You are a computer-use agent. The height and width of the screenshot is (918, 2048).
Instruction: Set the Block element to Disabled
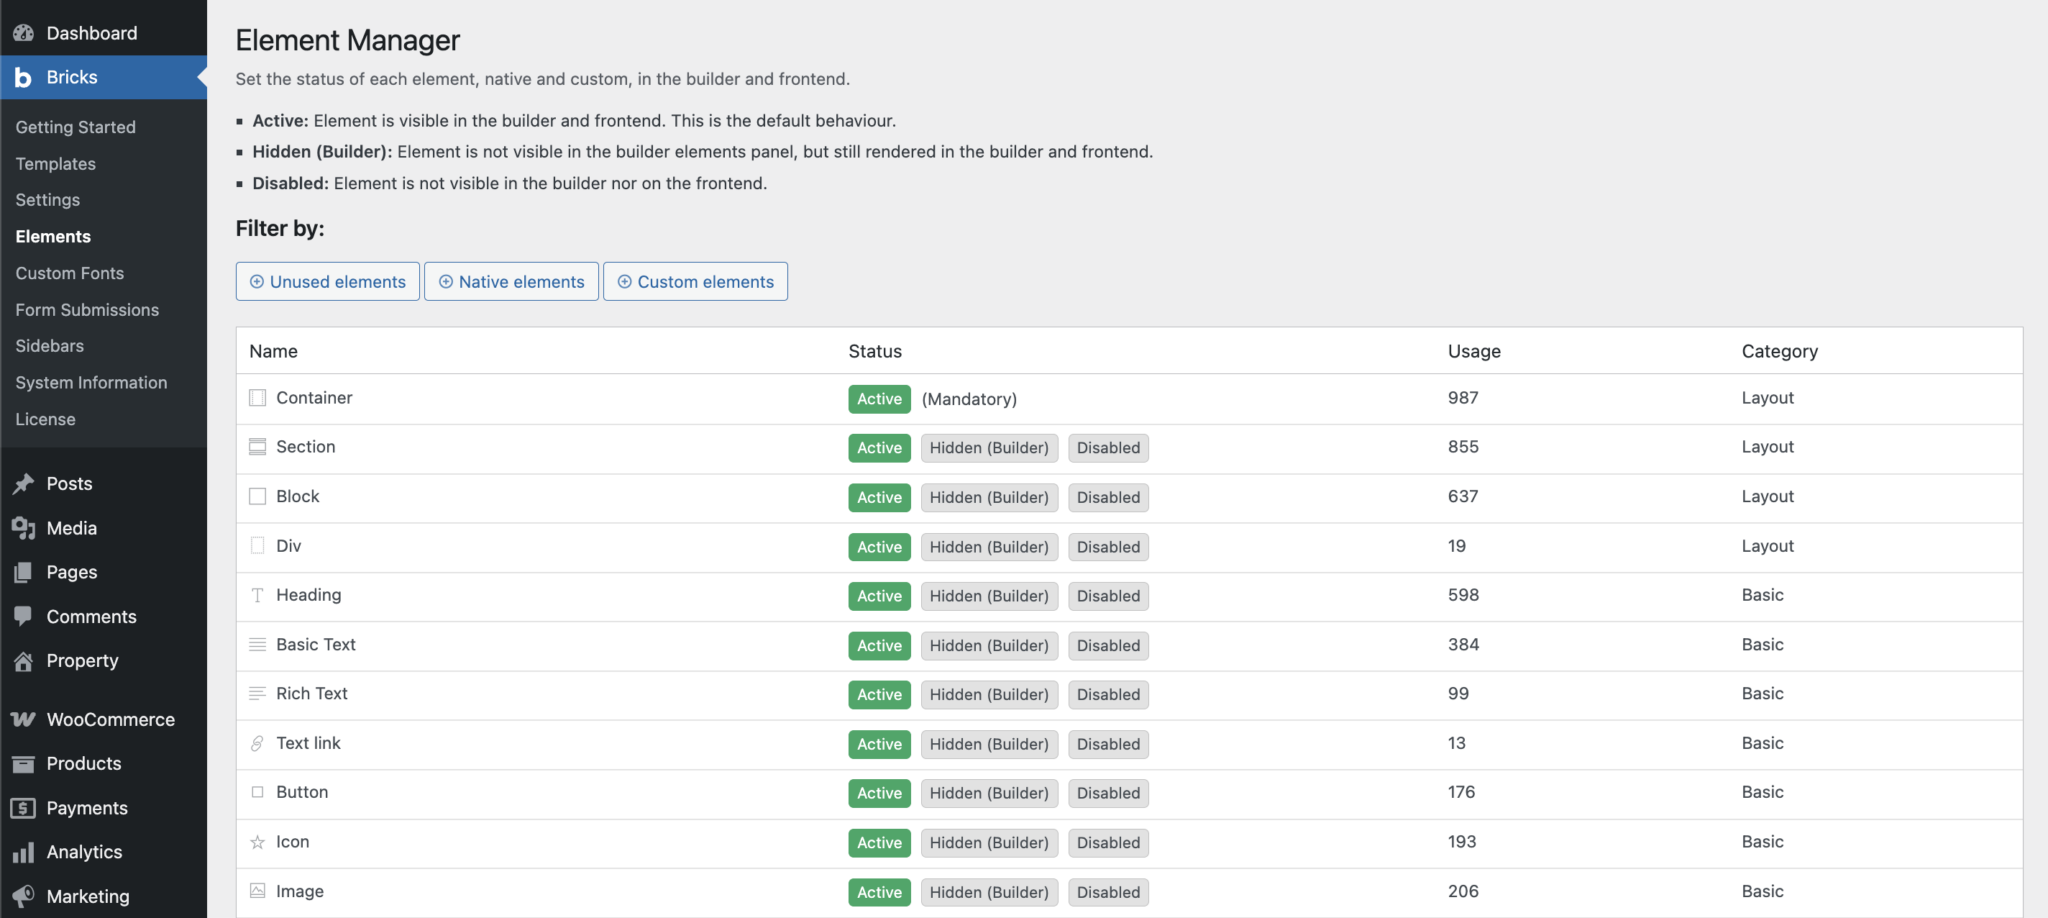(x=1107, y=497)
